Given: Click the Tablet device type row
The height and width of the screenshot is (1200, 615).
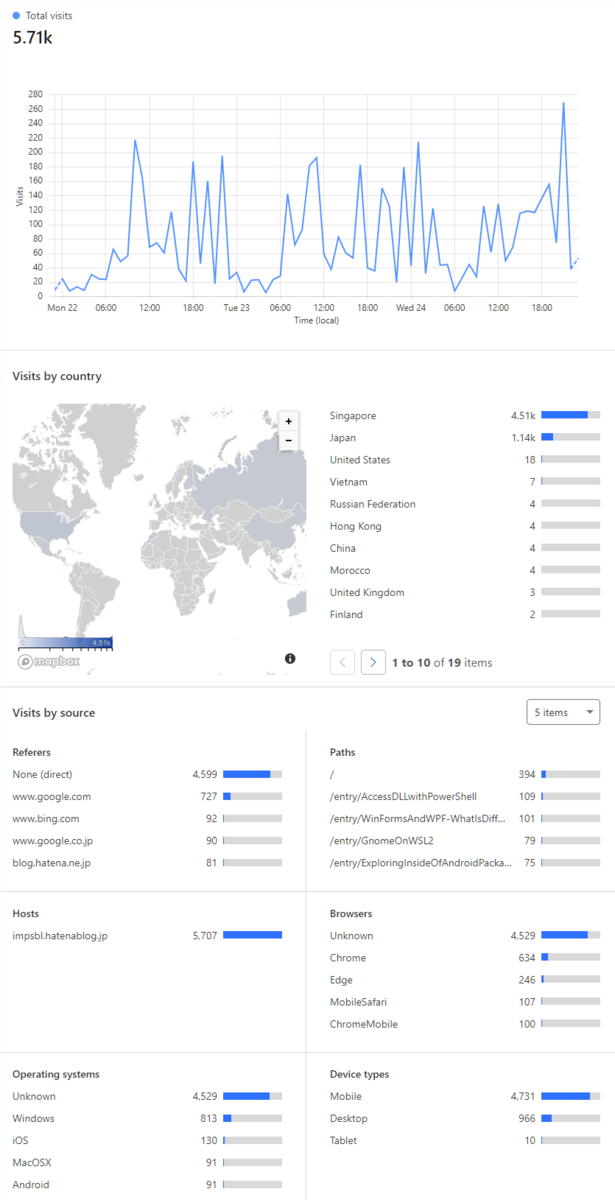Looking at the screenshot, I should point(465,1140).
